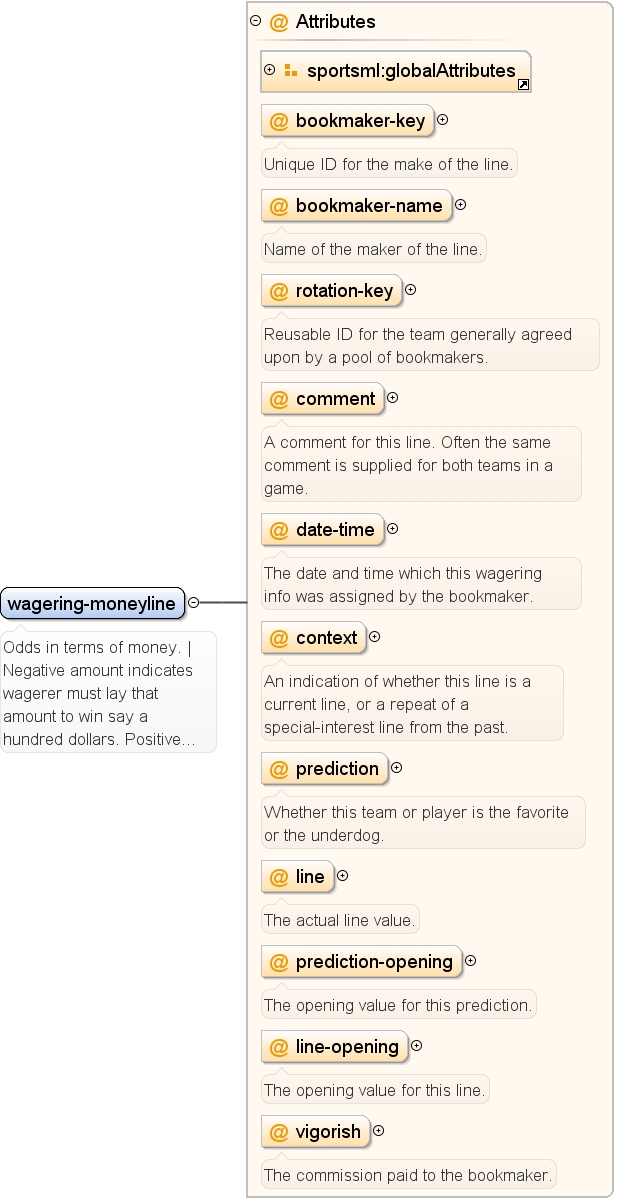Expand the context attribute plus icon

point(374,636)
